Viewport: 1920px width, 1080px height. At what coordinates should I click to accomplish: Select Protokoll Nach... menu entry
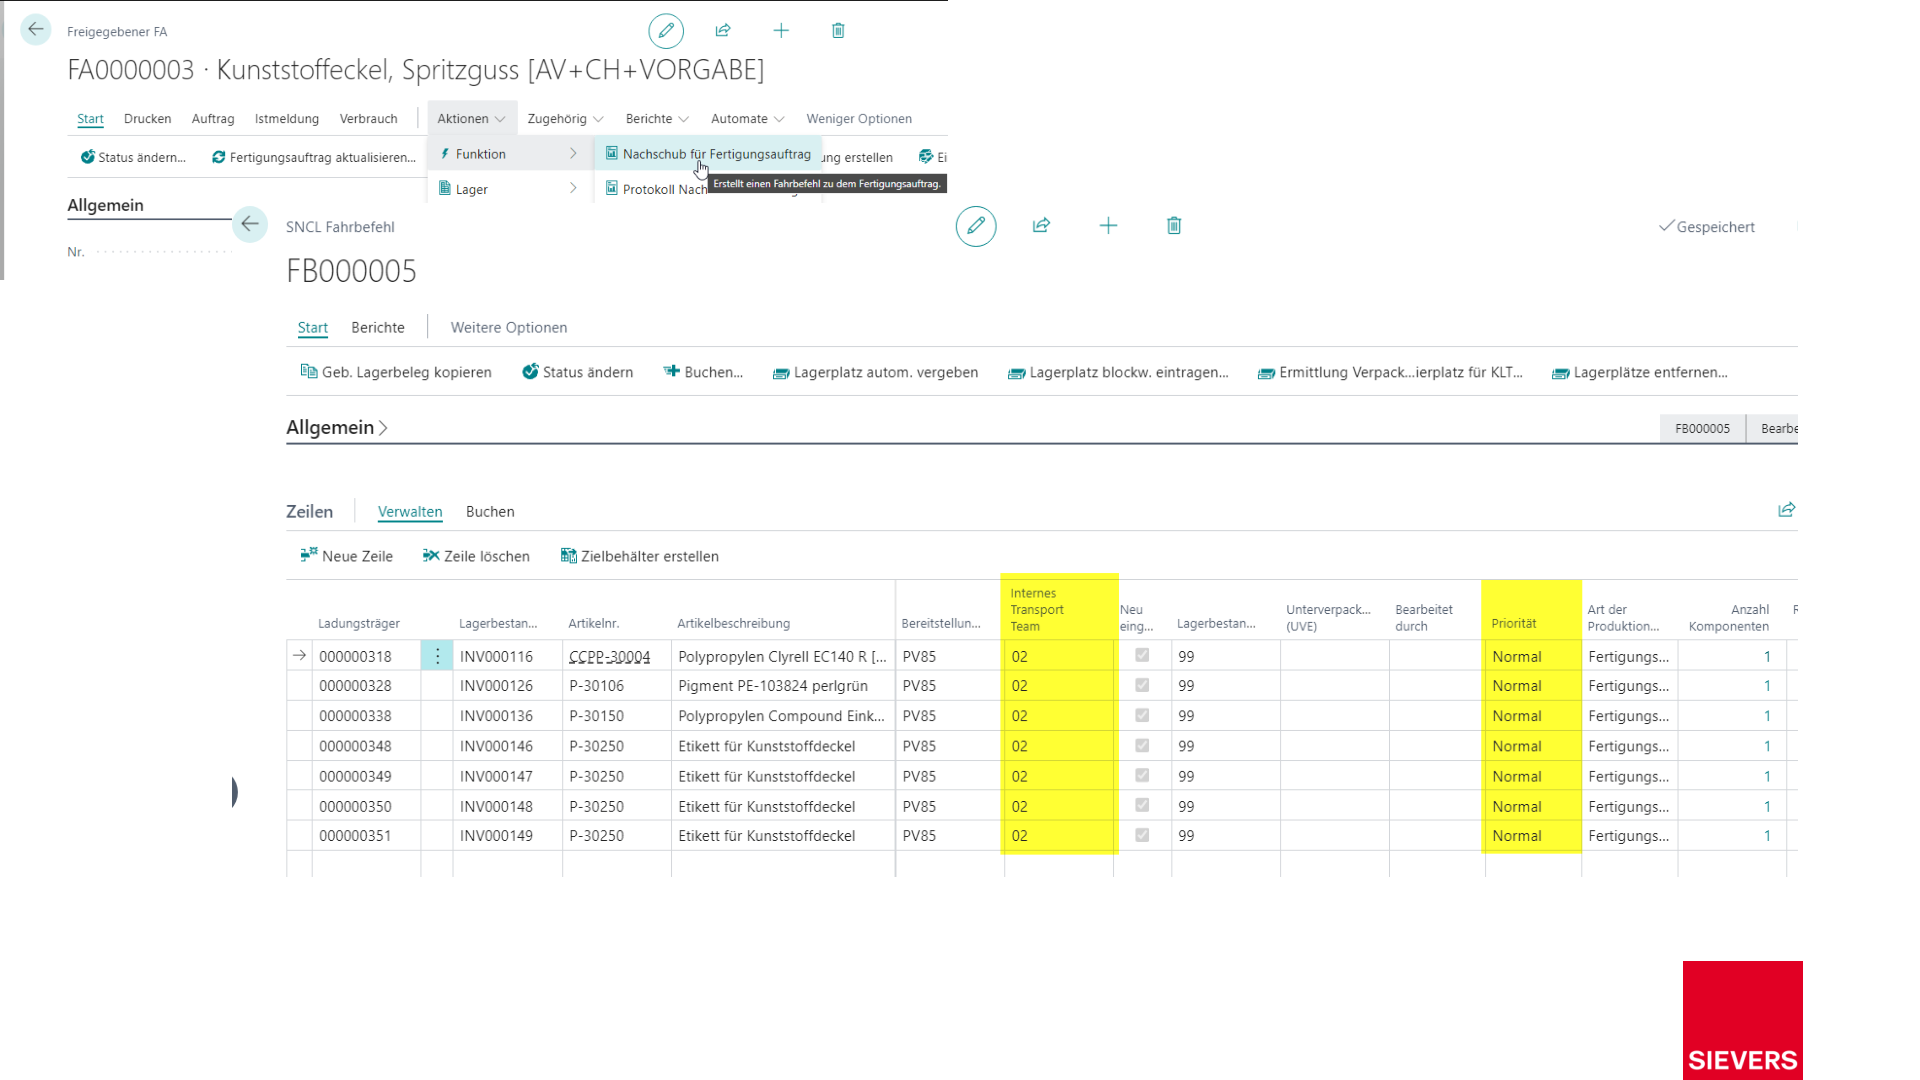[655, 189]
